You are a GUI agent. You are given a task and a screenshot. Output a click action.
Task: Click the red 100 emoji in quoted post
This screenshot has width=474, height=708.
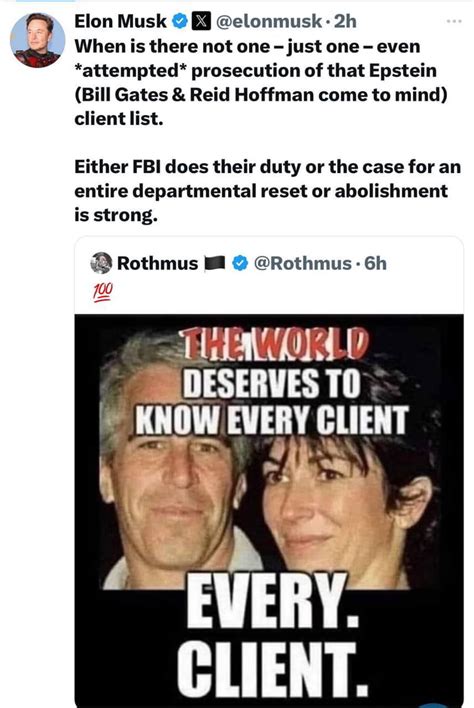(103, 292)
